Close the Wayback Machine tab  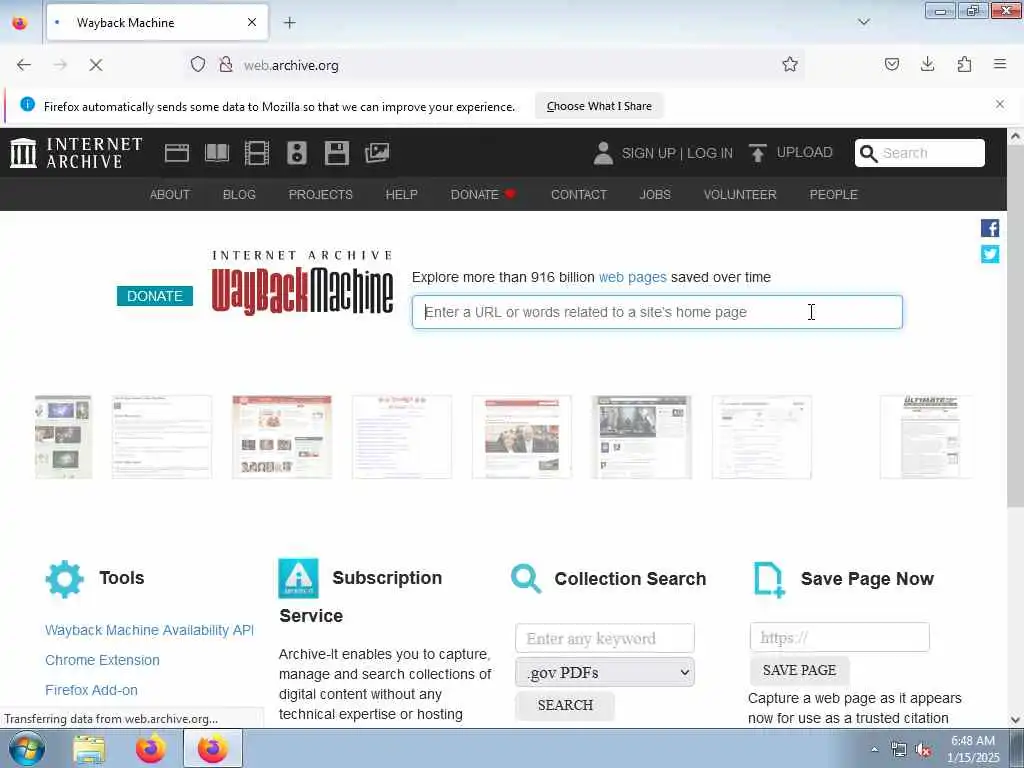pos(252,23)
